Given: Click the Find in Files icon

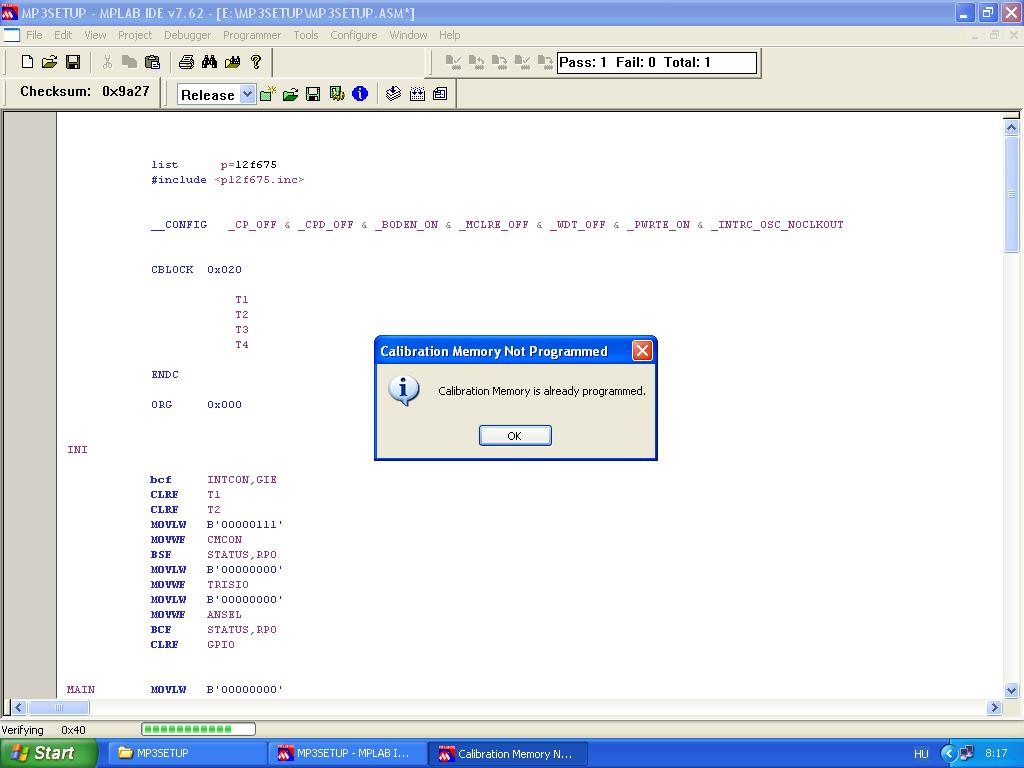Looking at the screenshot, I should (x=232, y=62).
